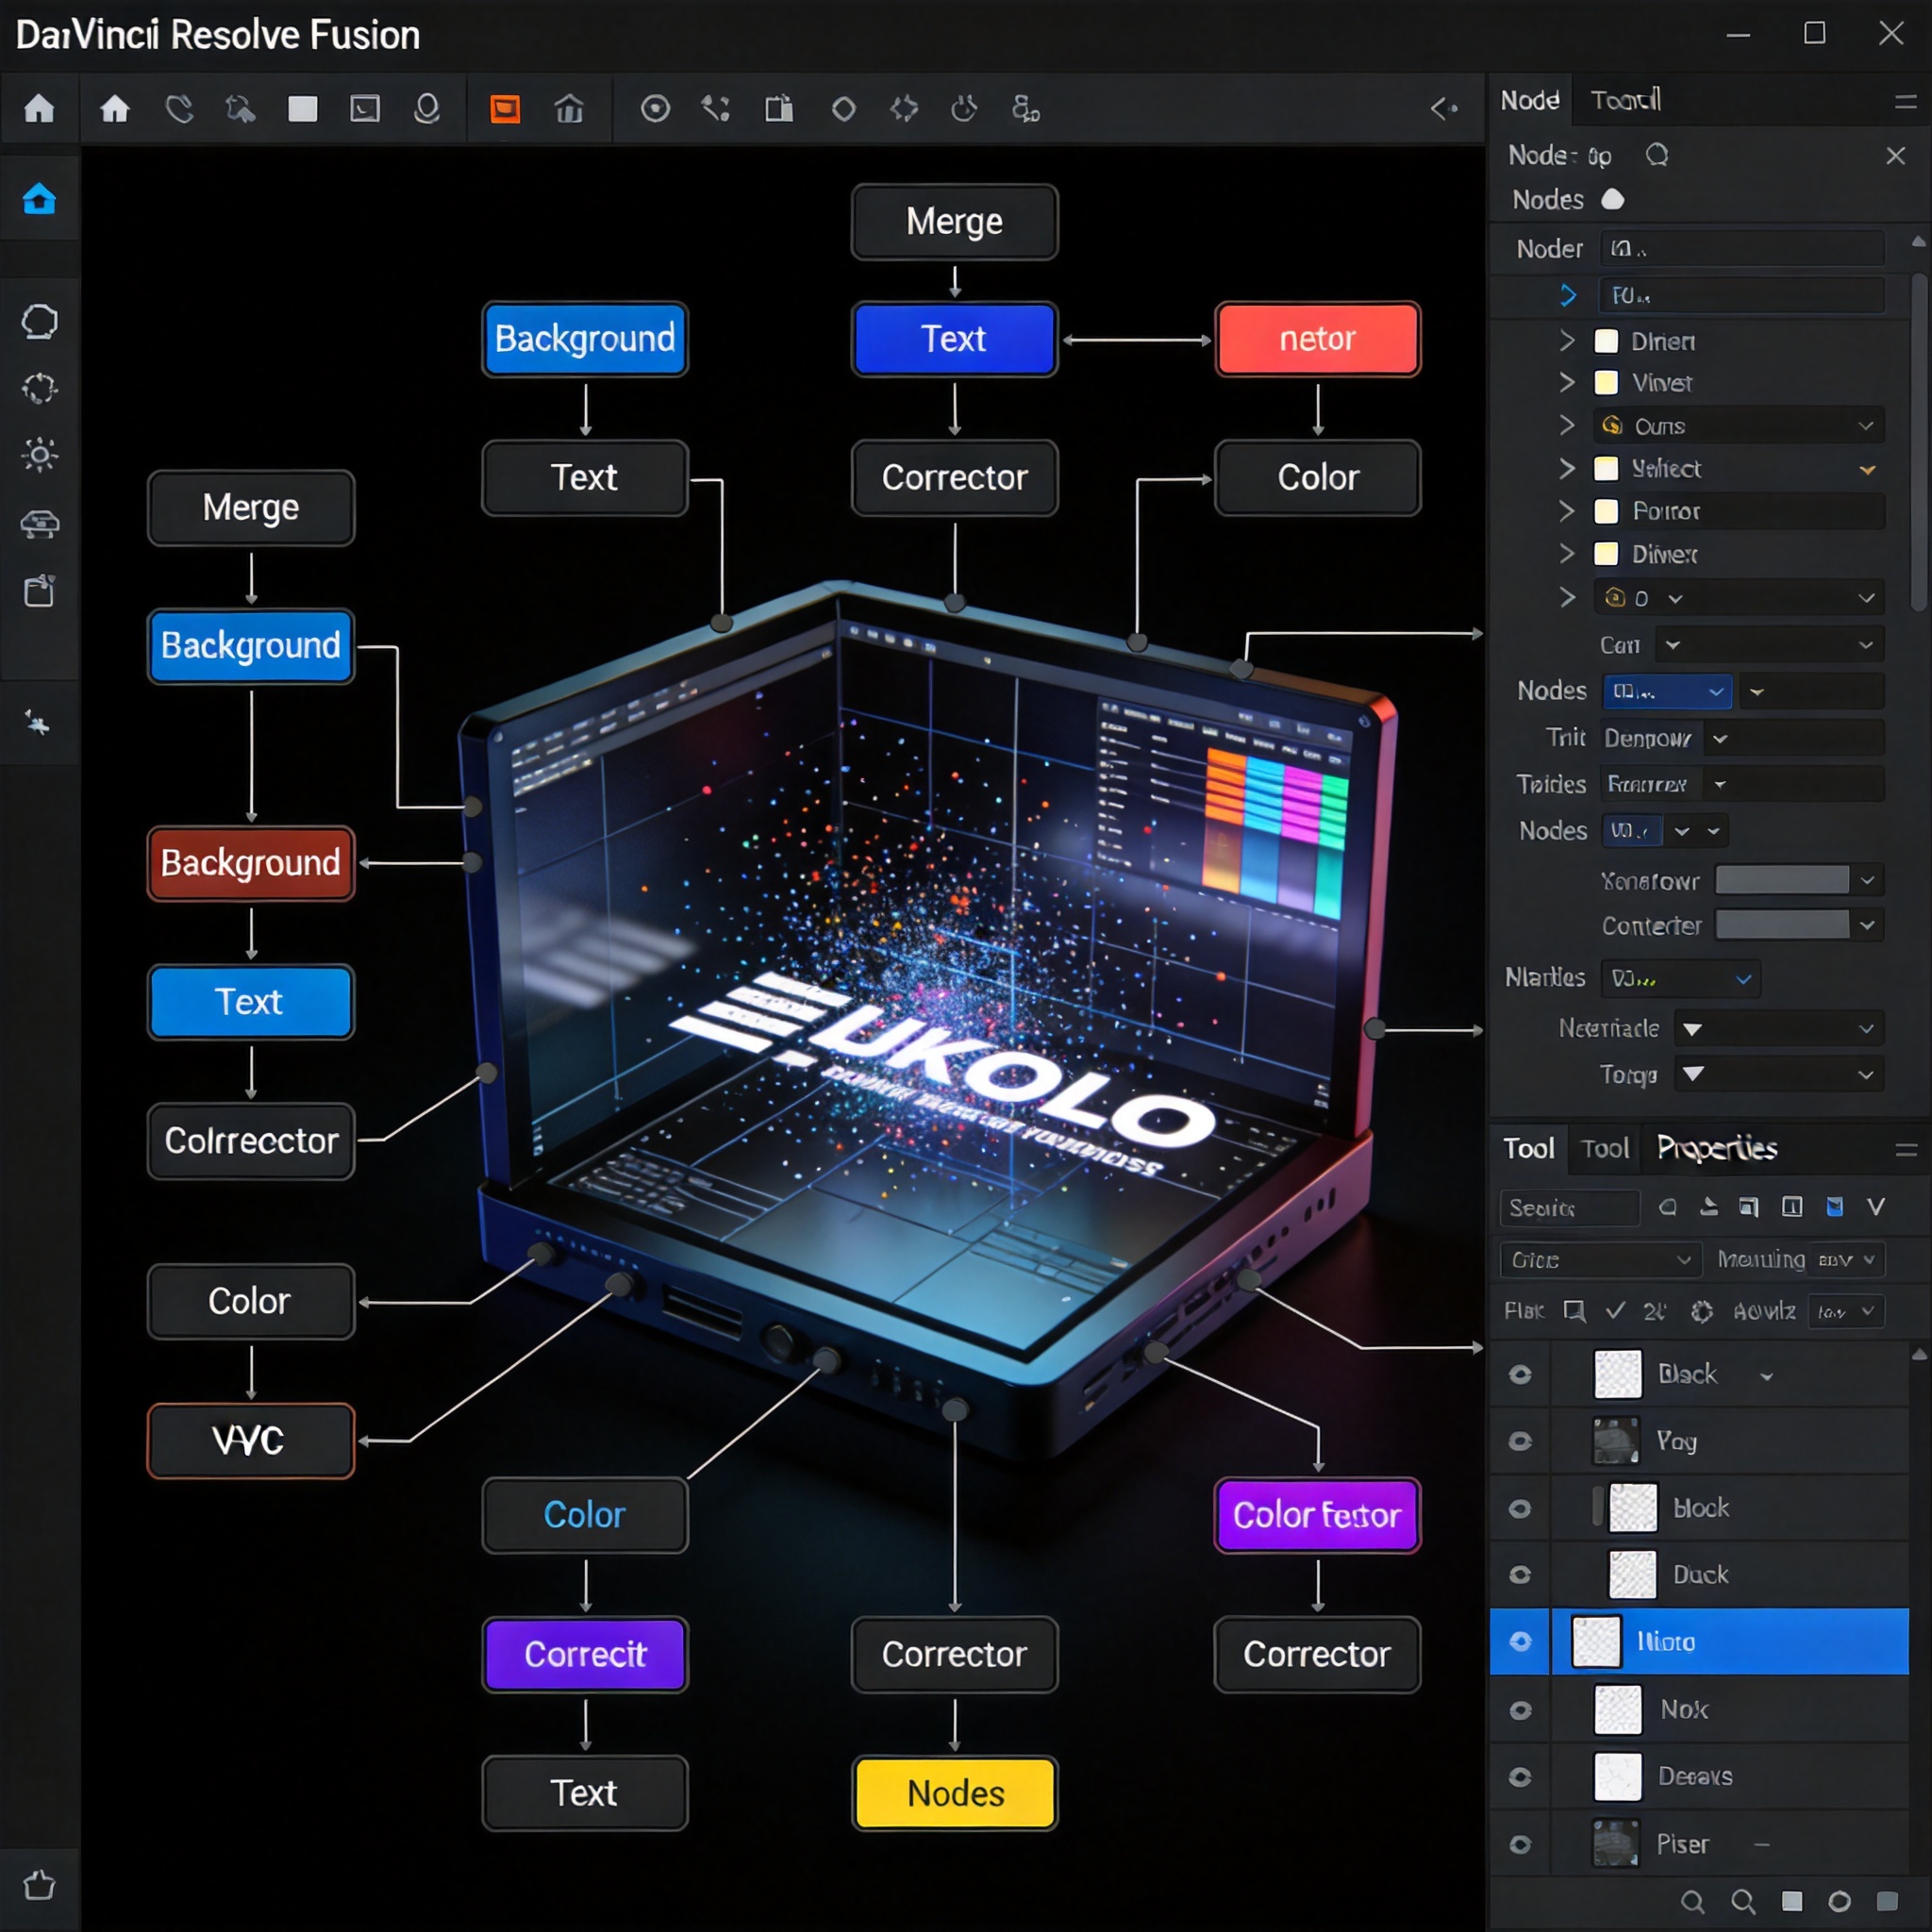
Task: Click the sparkle icon in left sidebar
Action: [39, 722]
